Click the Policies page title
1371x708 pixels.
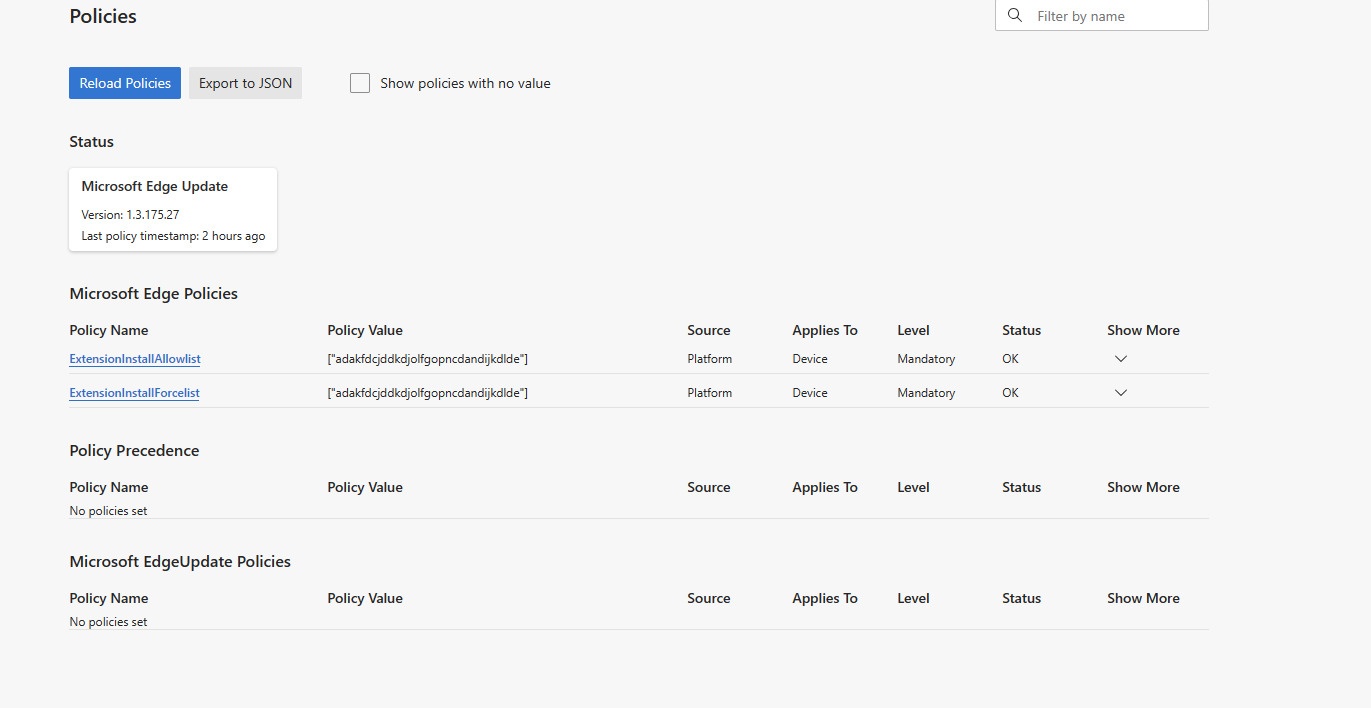[103, 17]
